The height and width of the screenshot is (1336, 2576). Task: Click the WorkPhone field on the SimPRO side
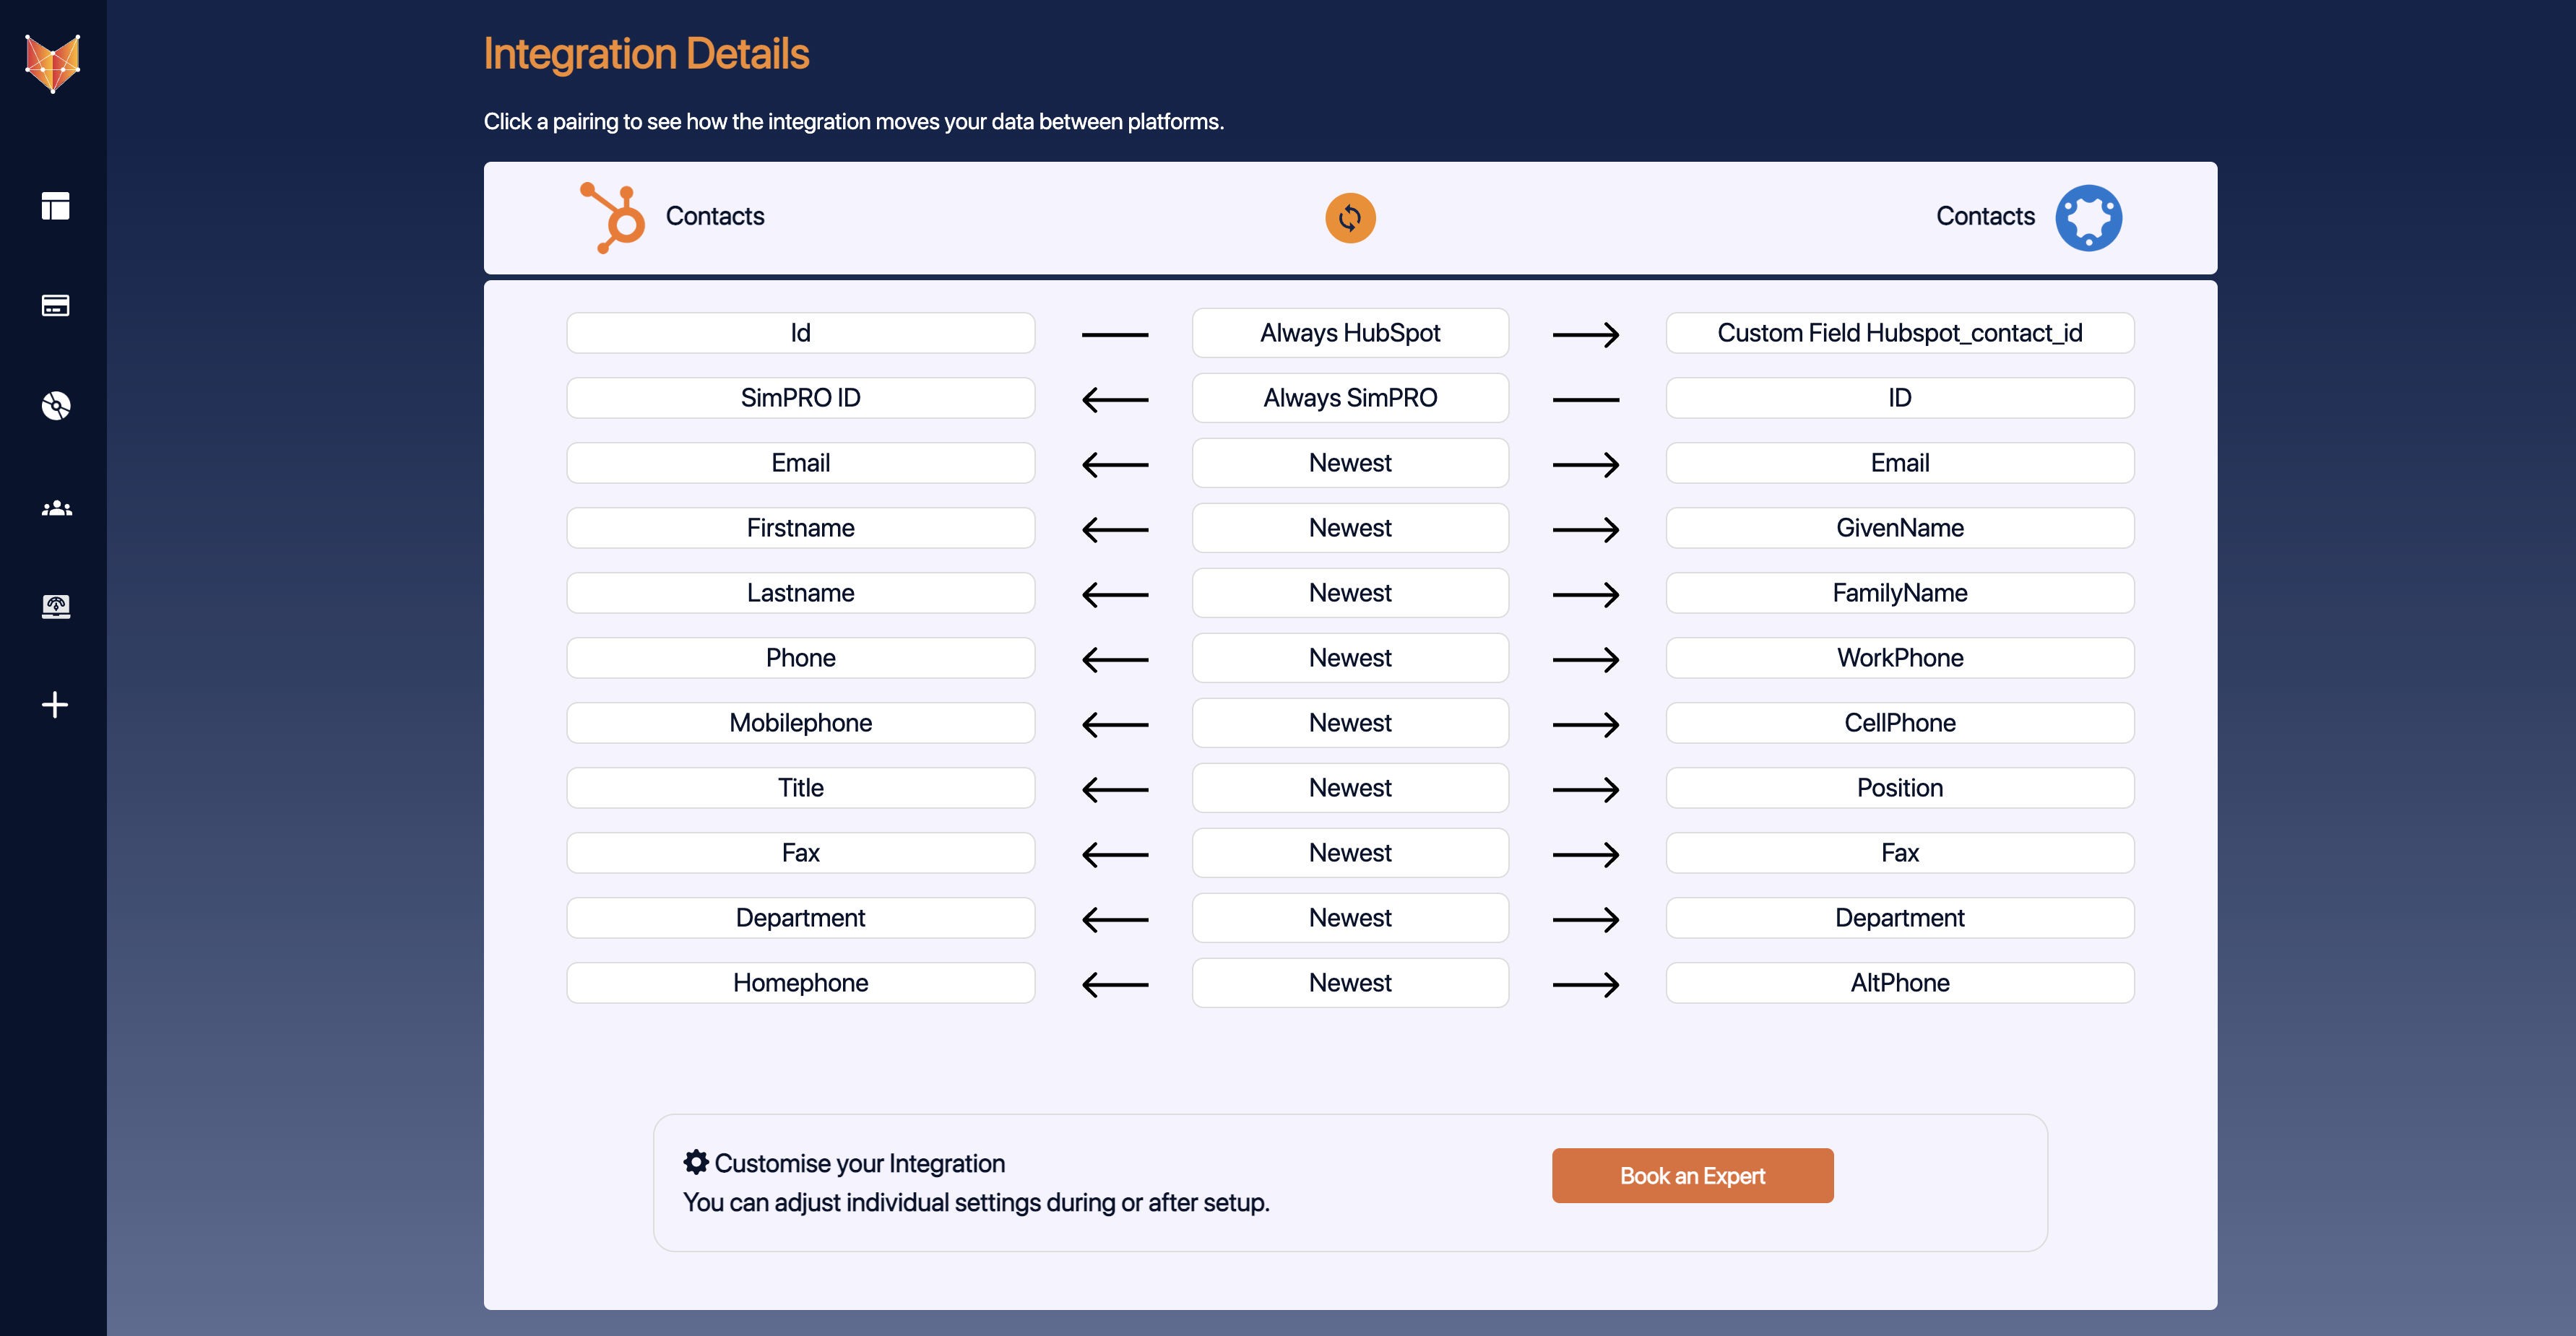pos(1899,657)
